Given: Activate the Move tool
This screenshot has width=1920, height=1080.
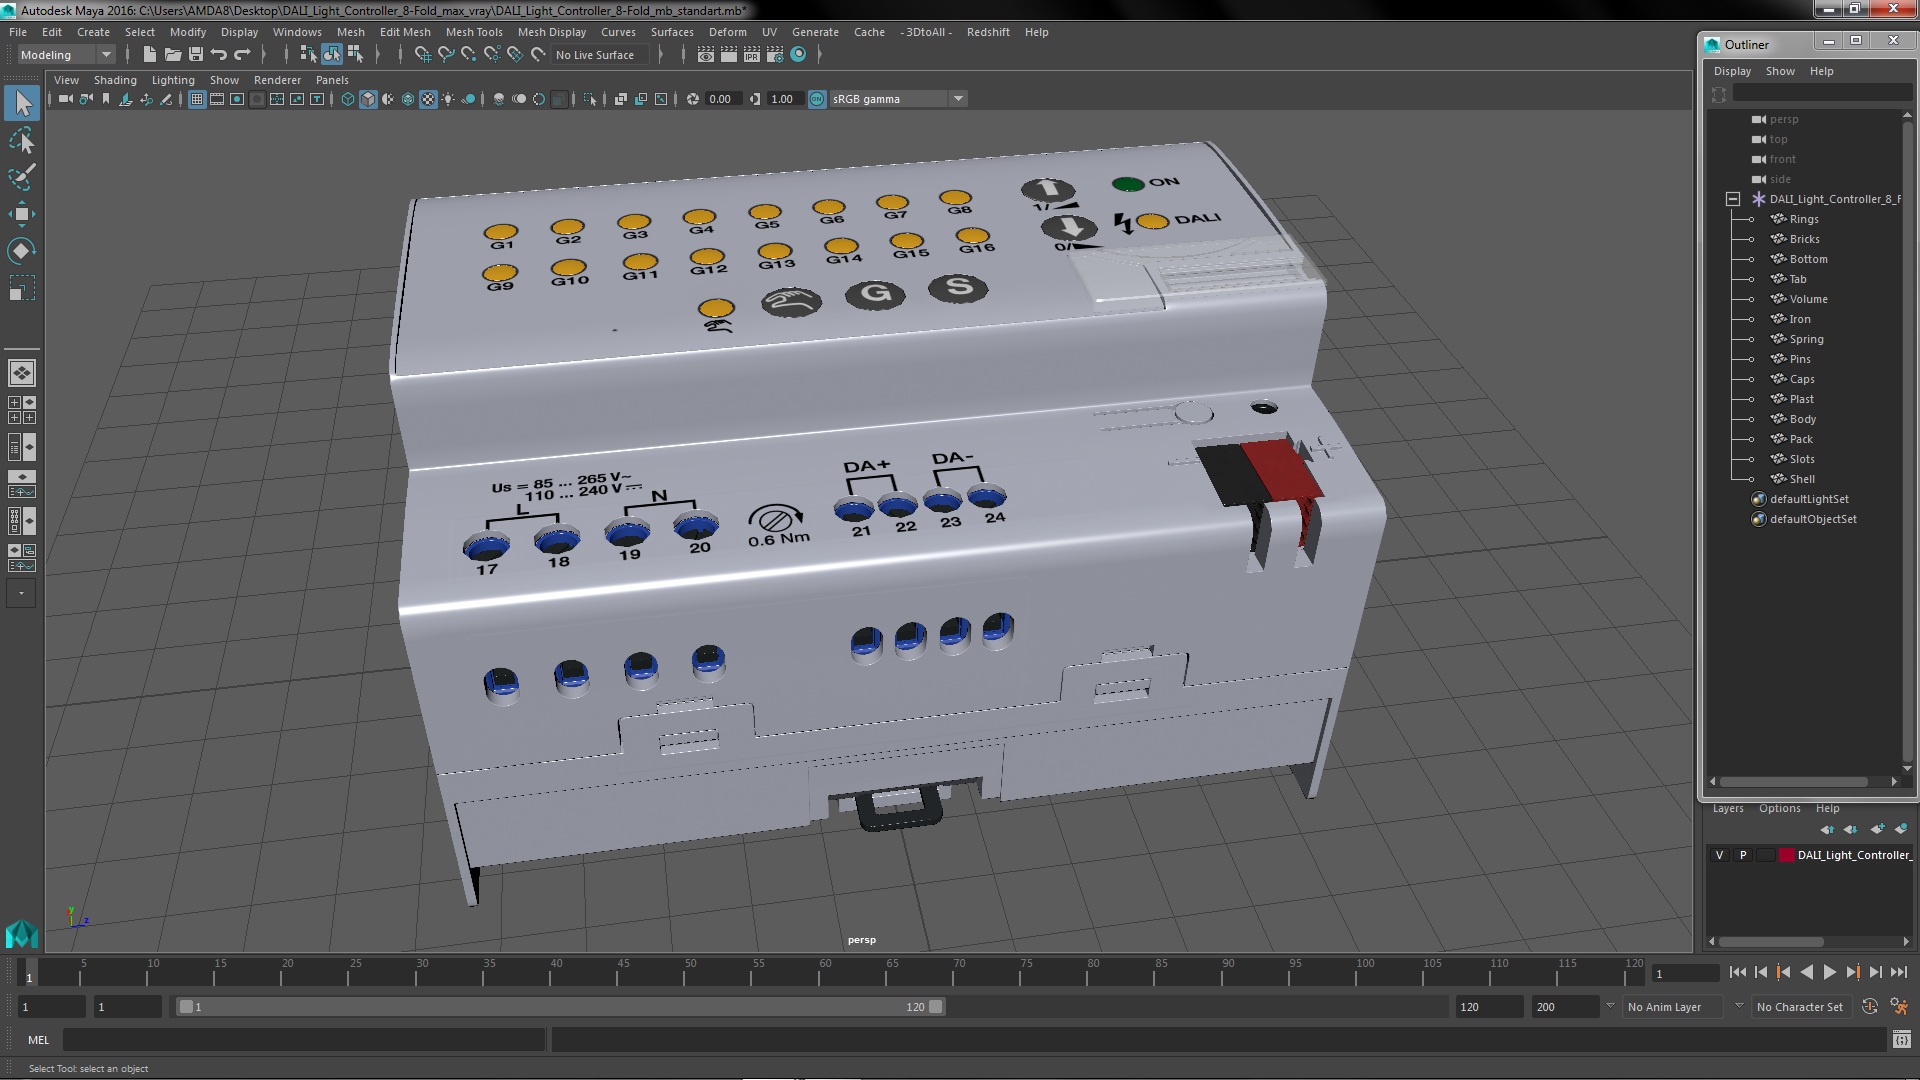Looking at the screenshot, I should point(22,213).
